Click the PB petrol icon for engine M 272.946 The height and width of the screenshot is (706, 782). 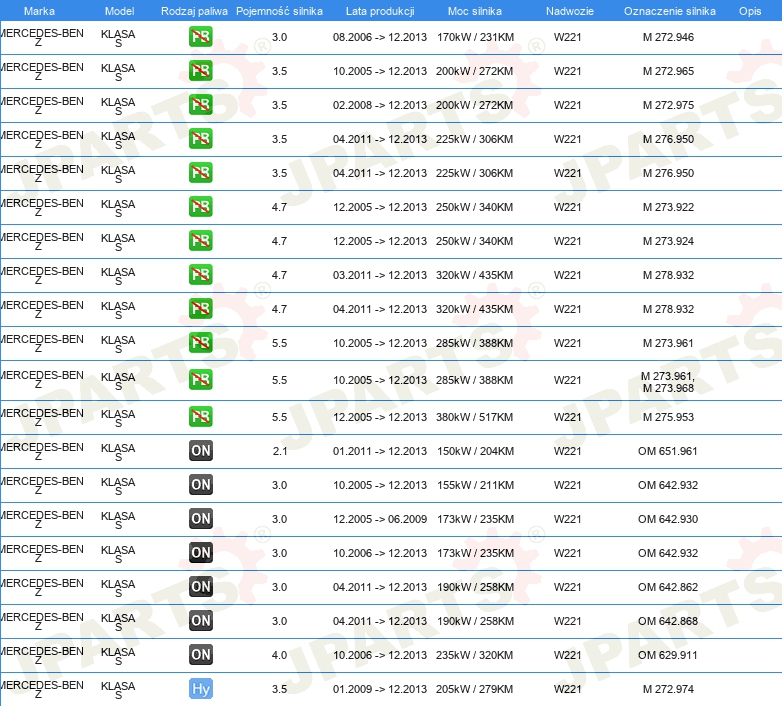(201, 38)
